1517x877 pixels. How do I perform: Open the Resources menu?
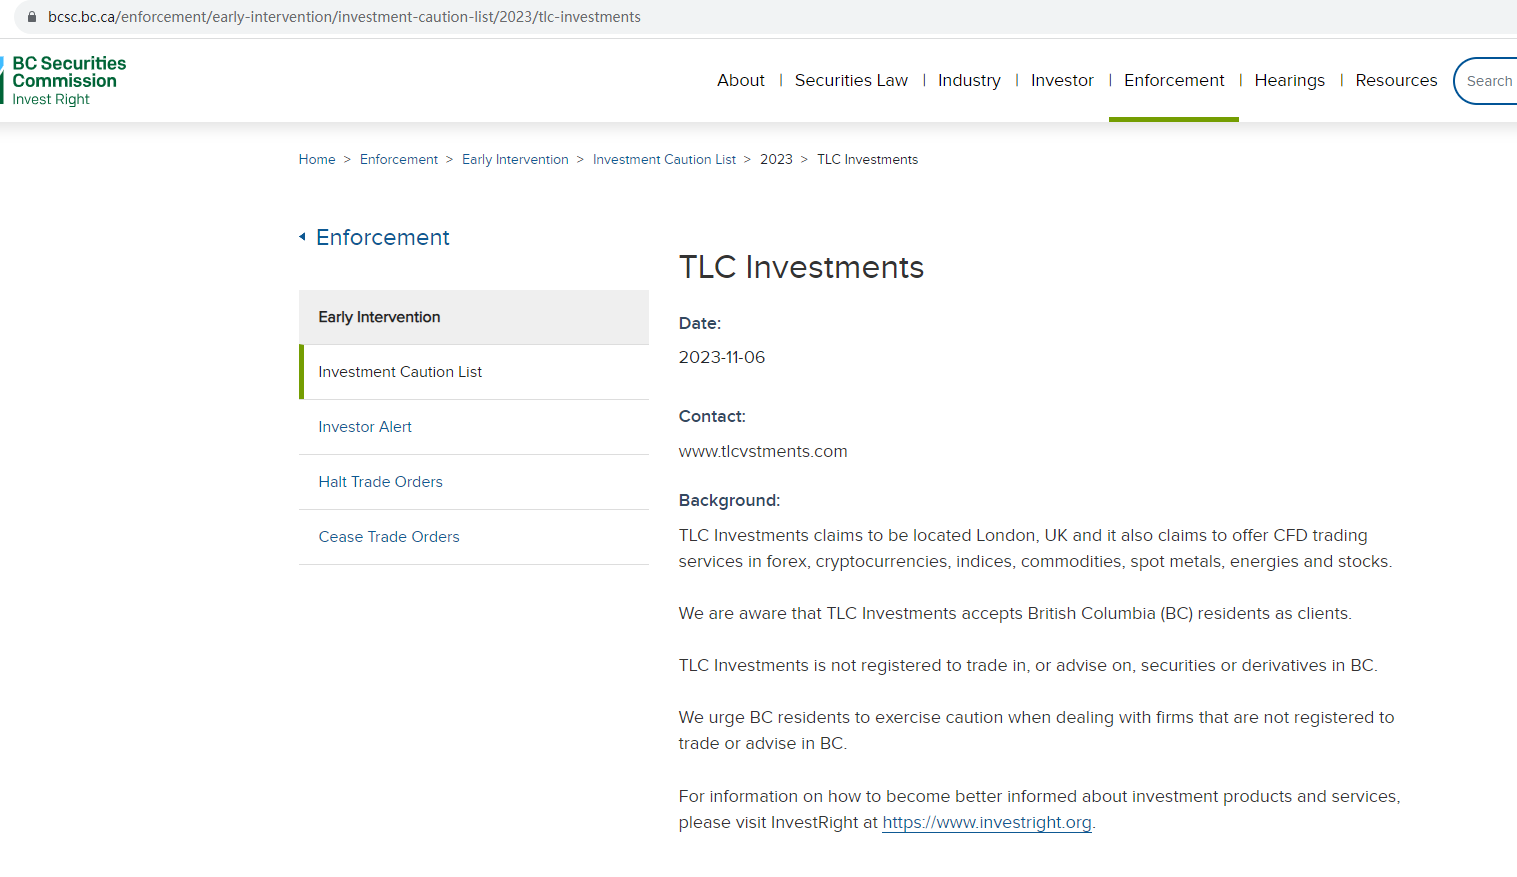pos(1396,80)
